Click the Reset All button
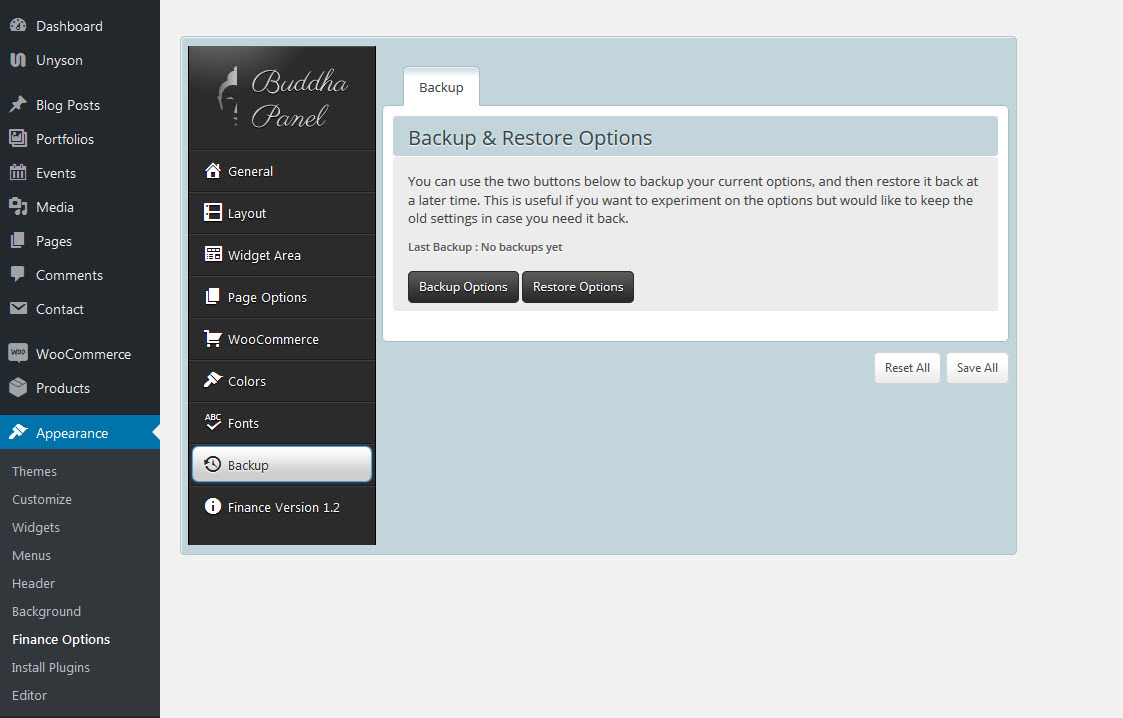The image size is (1123, 718). (x=907, y=368)
